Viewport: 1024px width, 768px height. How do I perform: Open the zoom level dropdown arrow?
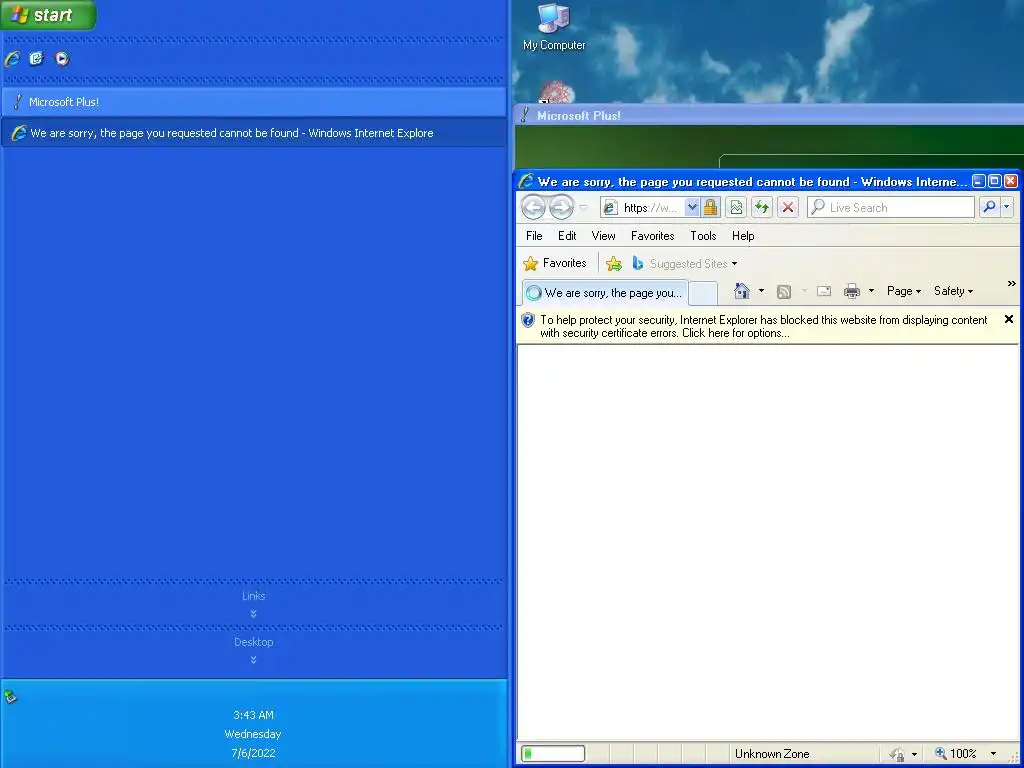[993, 754]
